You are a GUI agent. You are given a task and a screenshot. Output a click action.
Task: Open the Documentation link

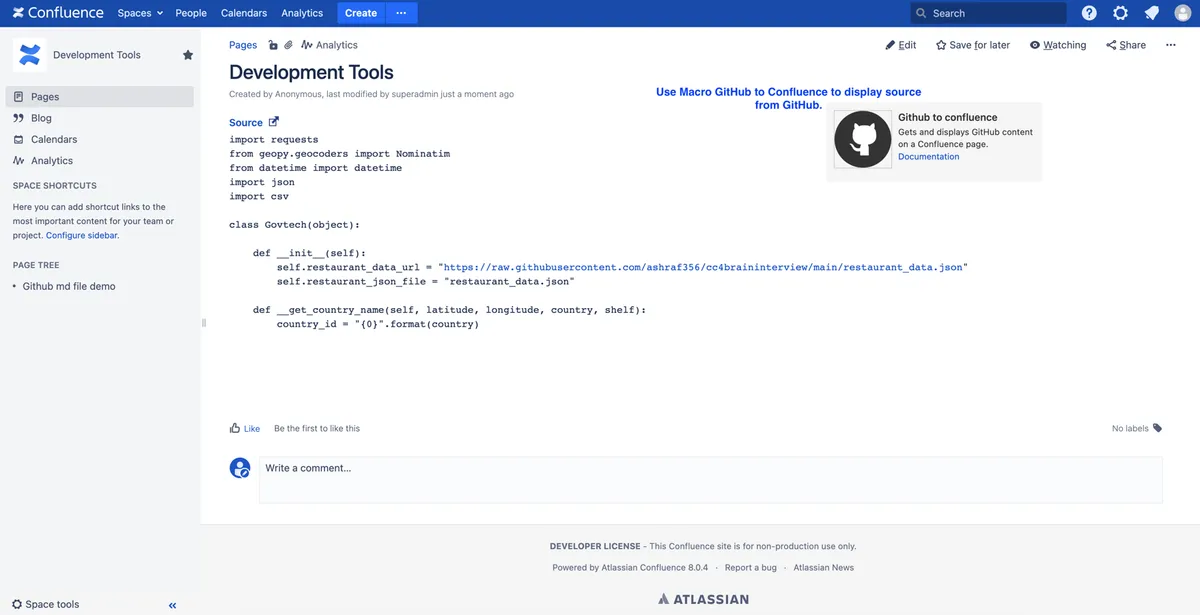(928, 157)
